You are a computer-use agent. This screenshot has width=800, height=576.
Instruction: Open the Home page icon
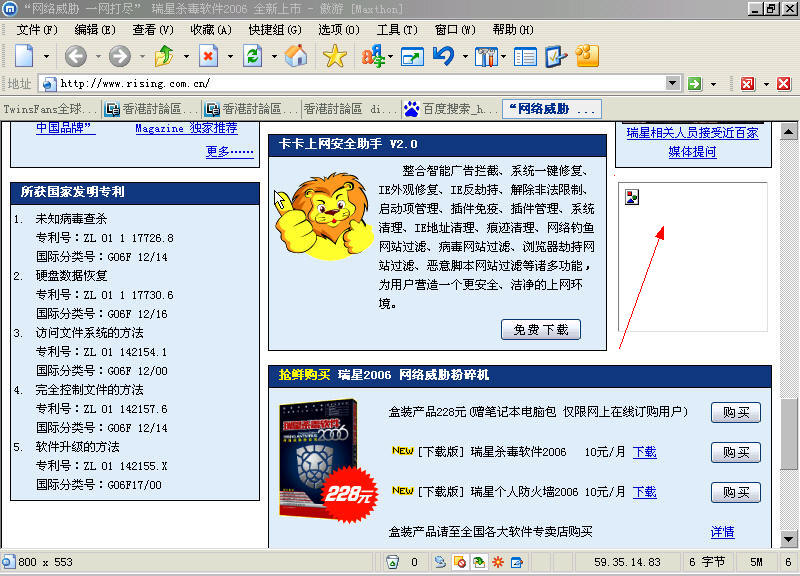(296, 56)
